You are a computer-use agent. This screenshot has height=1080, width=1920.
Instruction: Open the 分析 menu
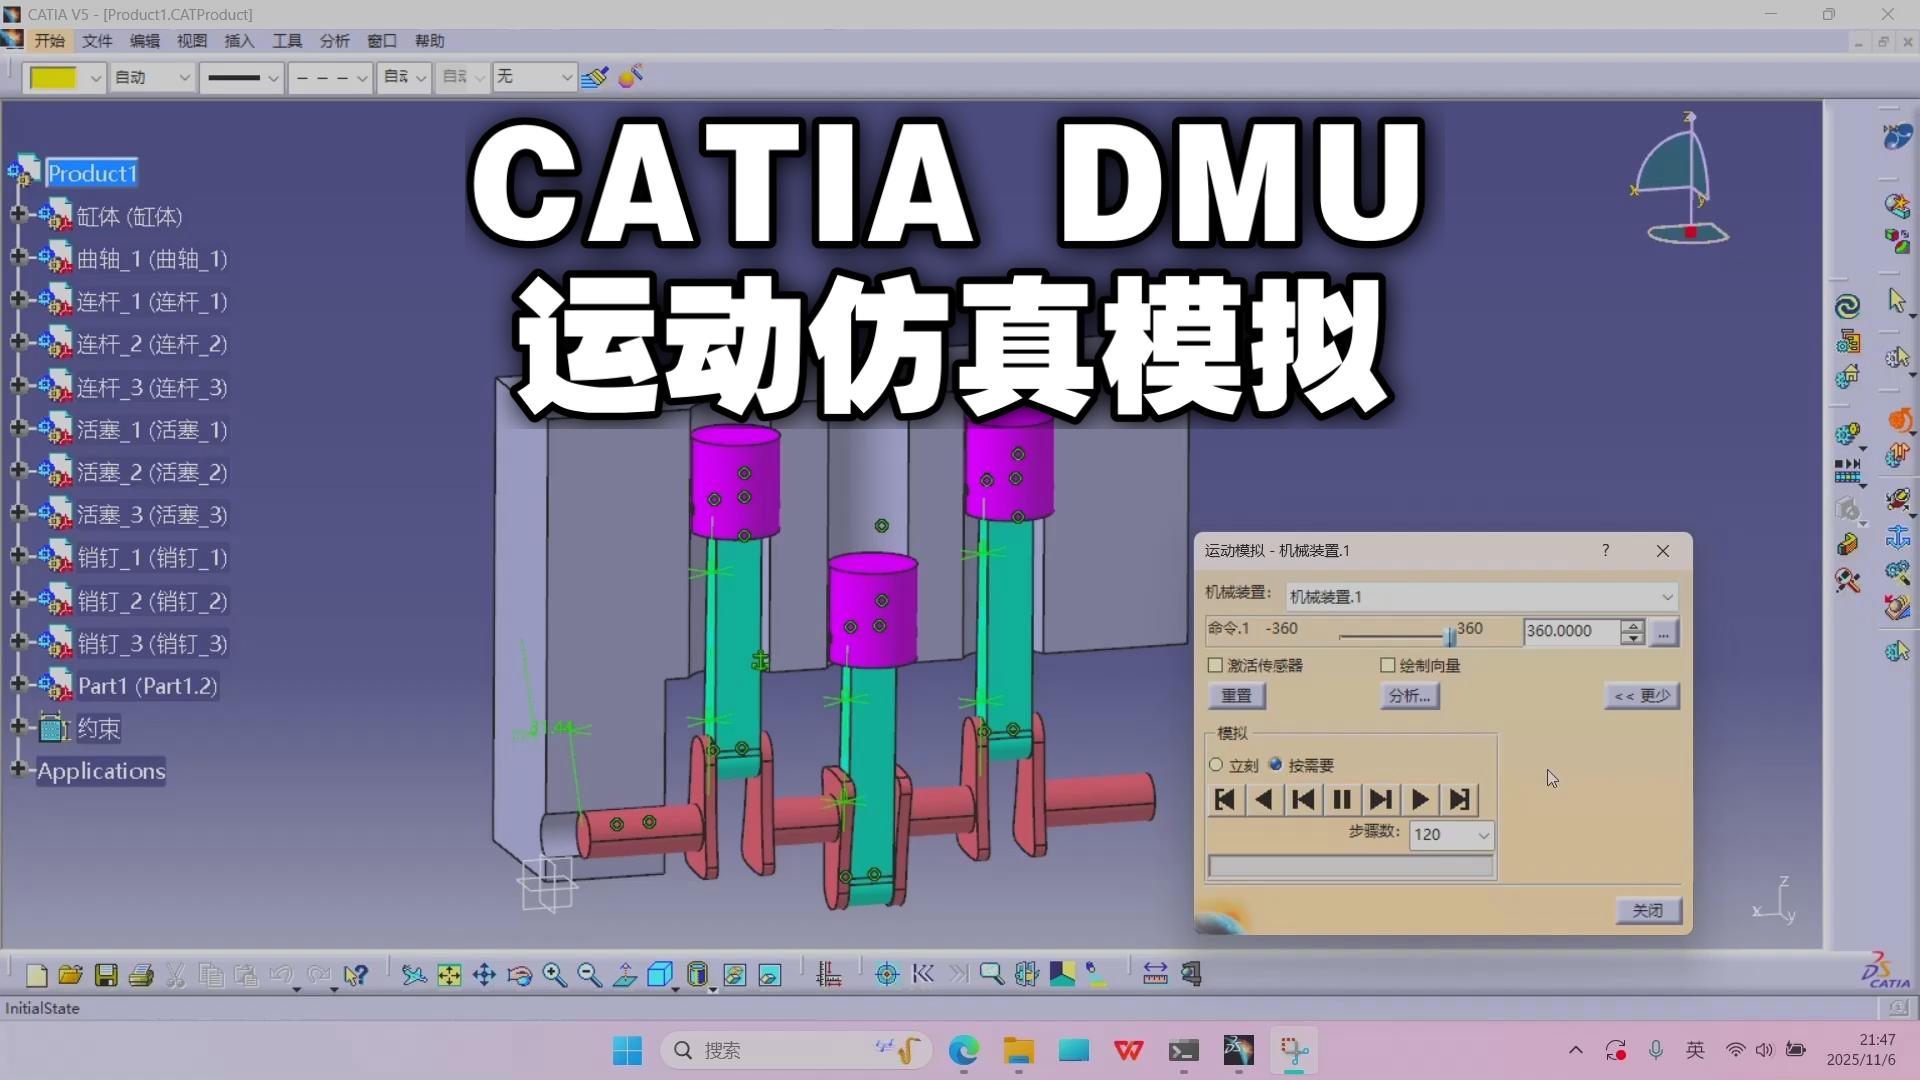(335, 41)
